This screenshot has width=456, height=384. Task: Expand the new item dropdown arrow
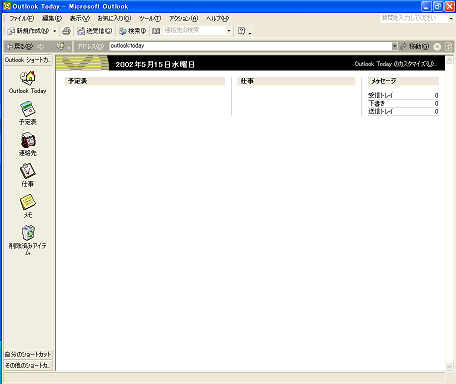tap(55, 31)
